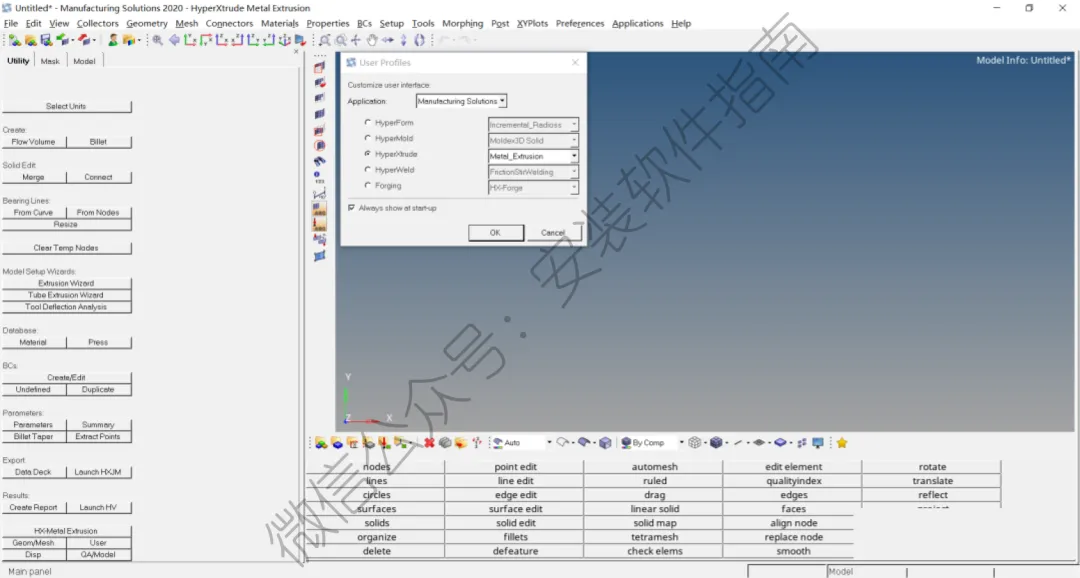This screenshot has width=1080, height=578.
Task: Click the open folder icon in top toolbar
Action: tap(31, 40)
